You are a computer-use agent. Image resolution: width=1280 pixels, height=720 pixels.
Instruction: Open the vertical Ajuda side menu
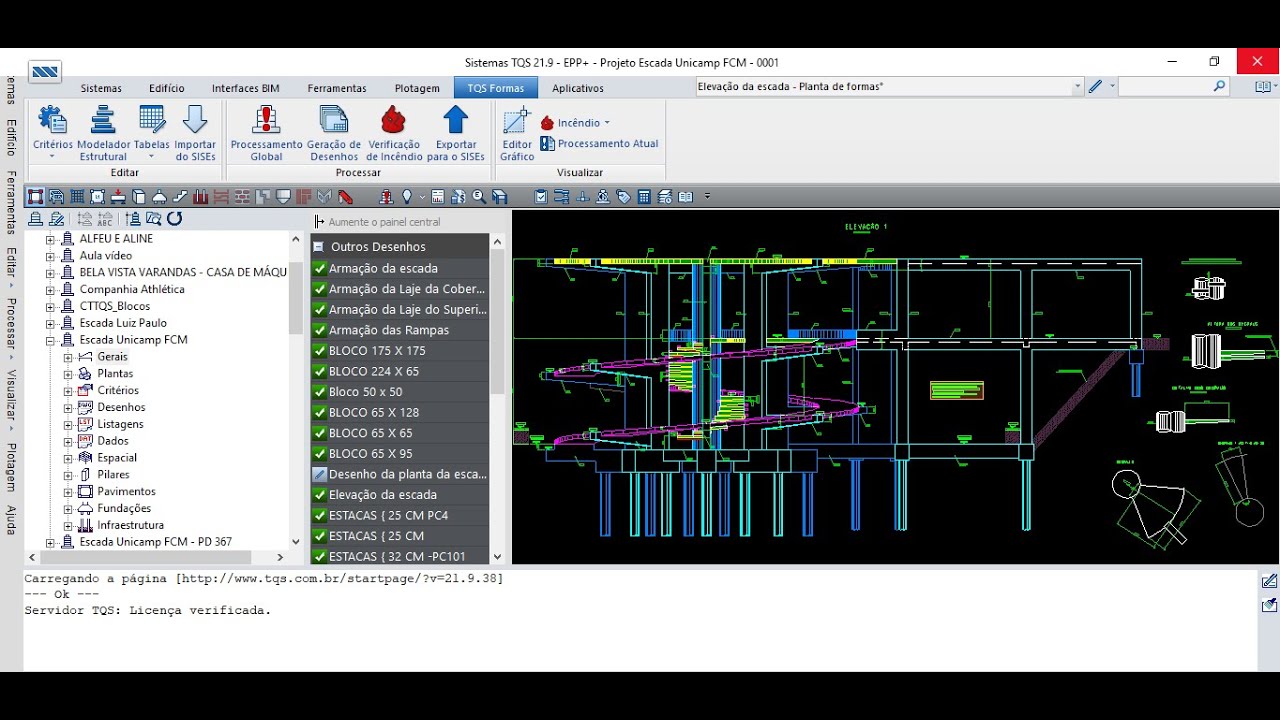(x=11, y=520)
